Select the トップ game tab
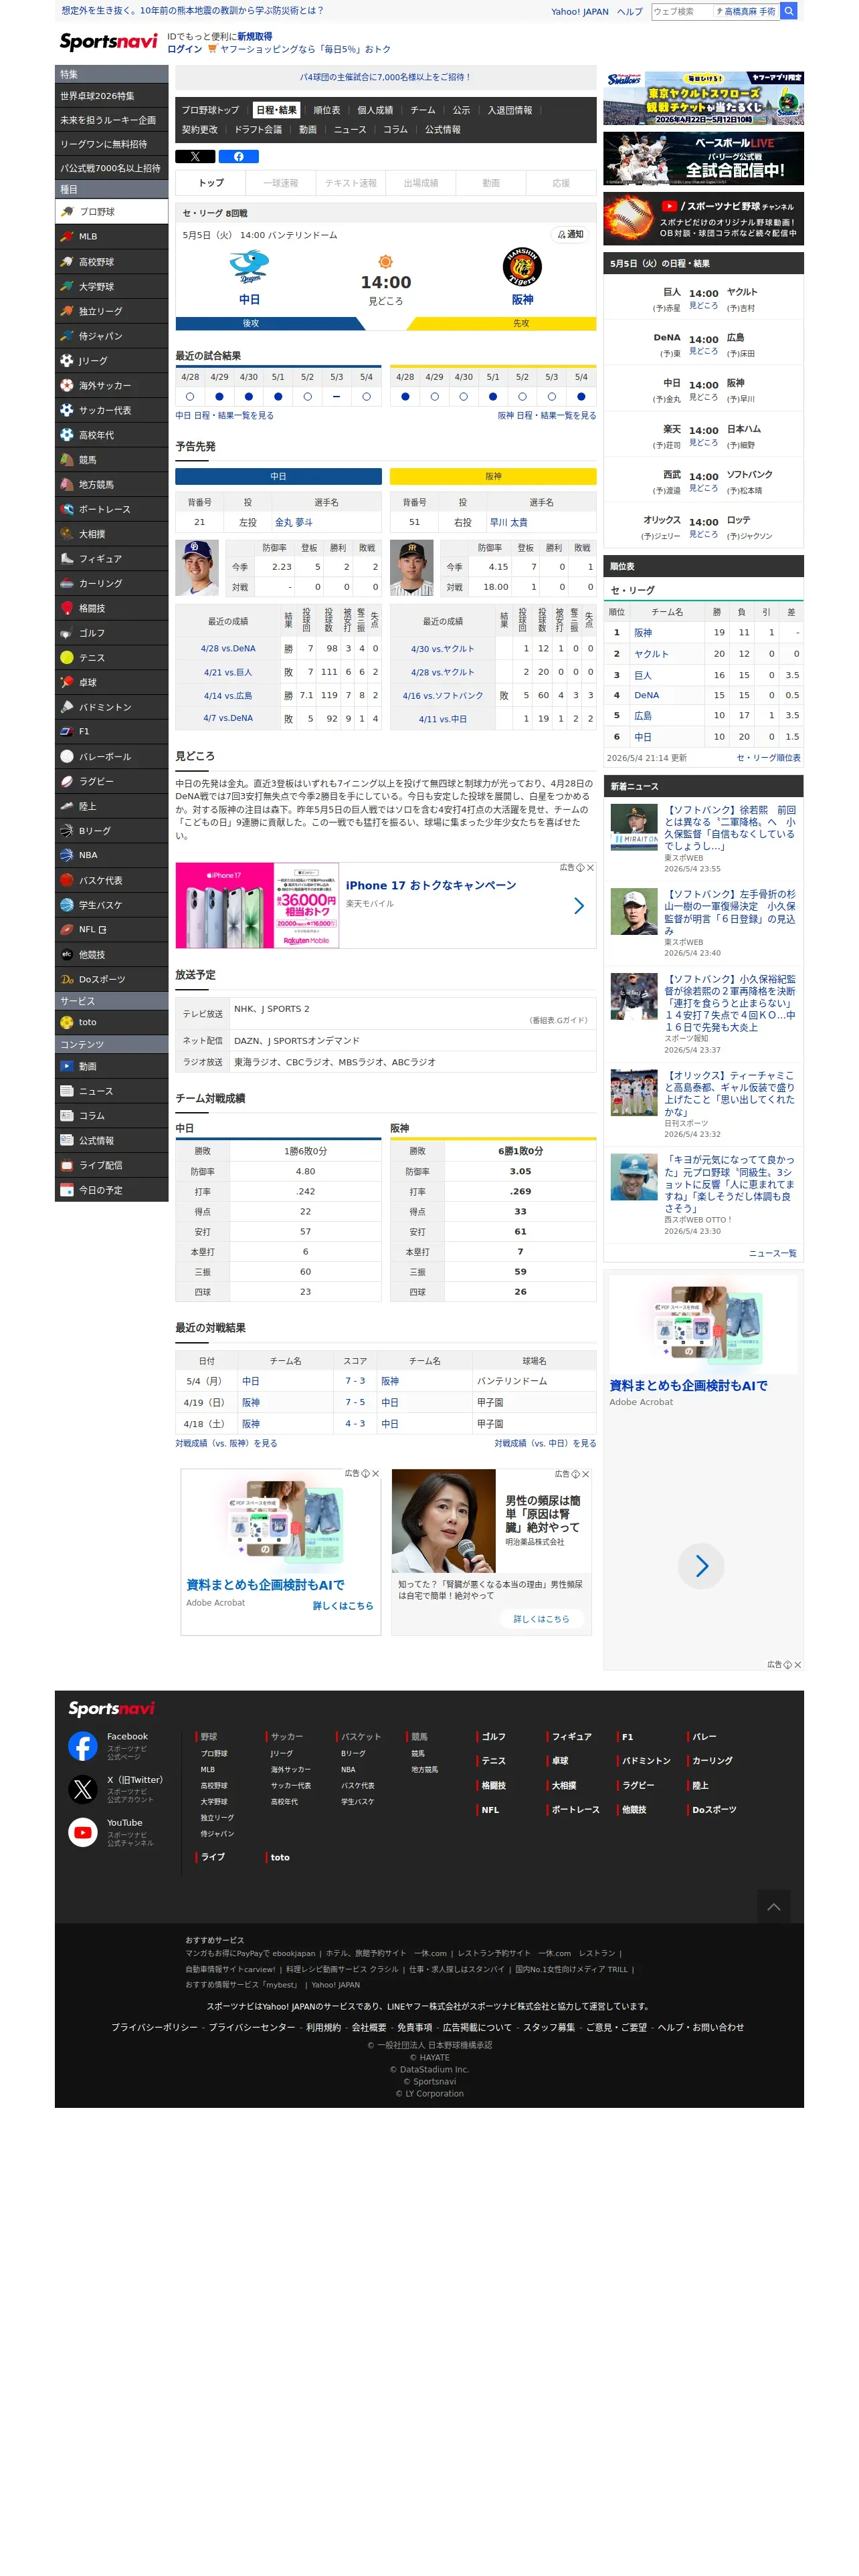 pyautogui.click(x=211, y=183)
